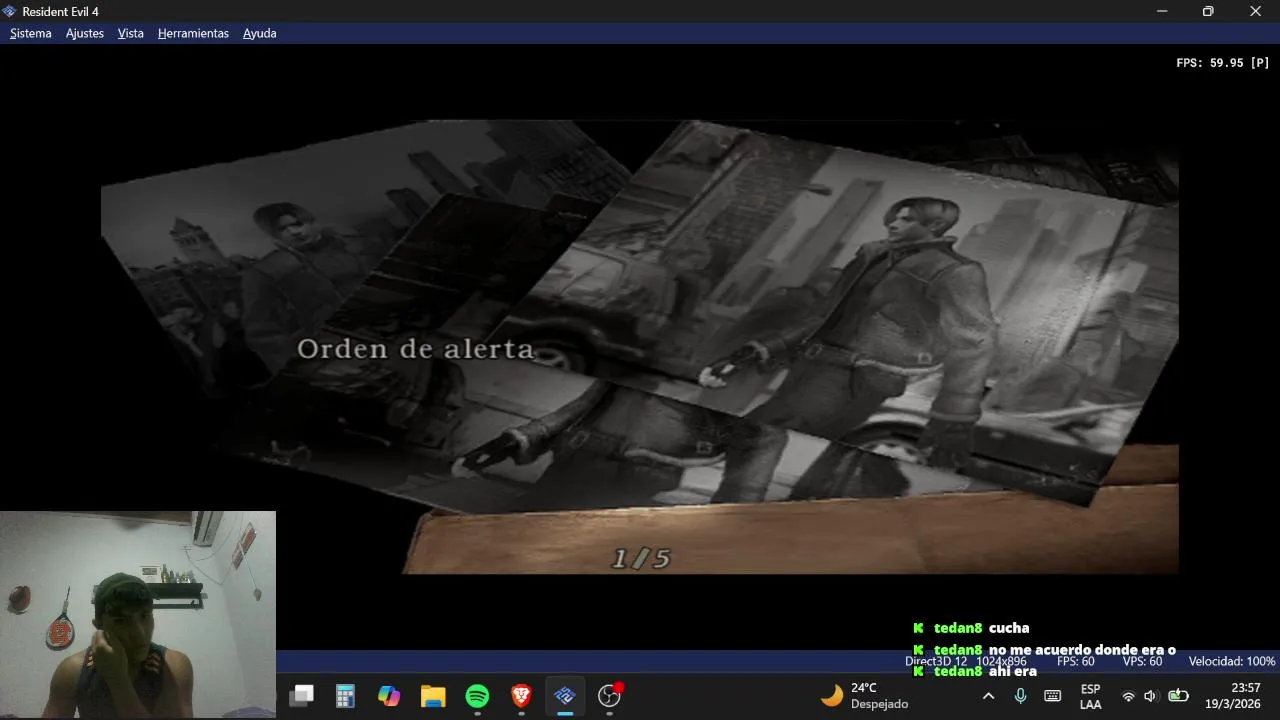This screenshot has width=1280, height=720.
Task: Open Spotify from the taskbar
Action: point(477,695)
